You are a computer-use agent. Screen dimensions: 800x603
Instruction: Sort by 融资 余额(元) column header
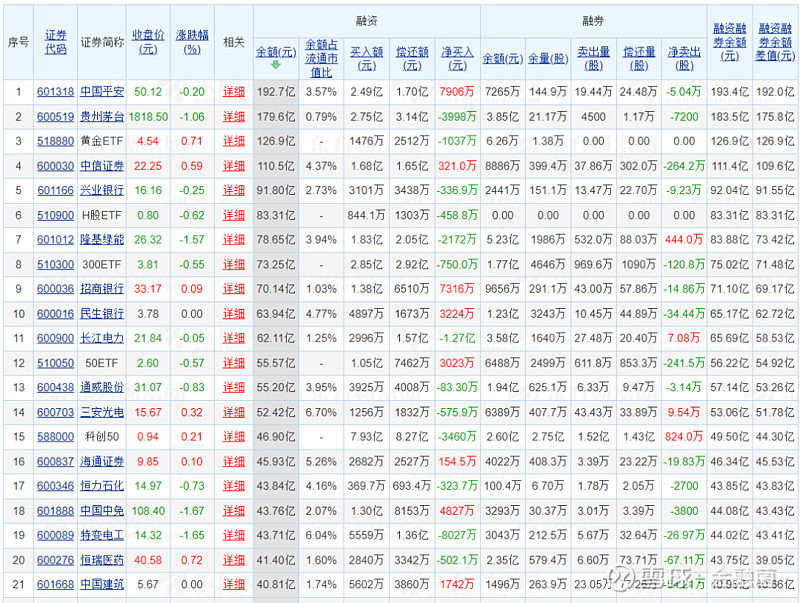(276, 52)
